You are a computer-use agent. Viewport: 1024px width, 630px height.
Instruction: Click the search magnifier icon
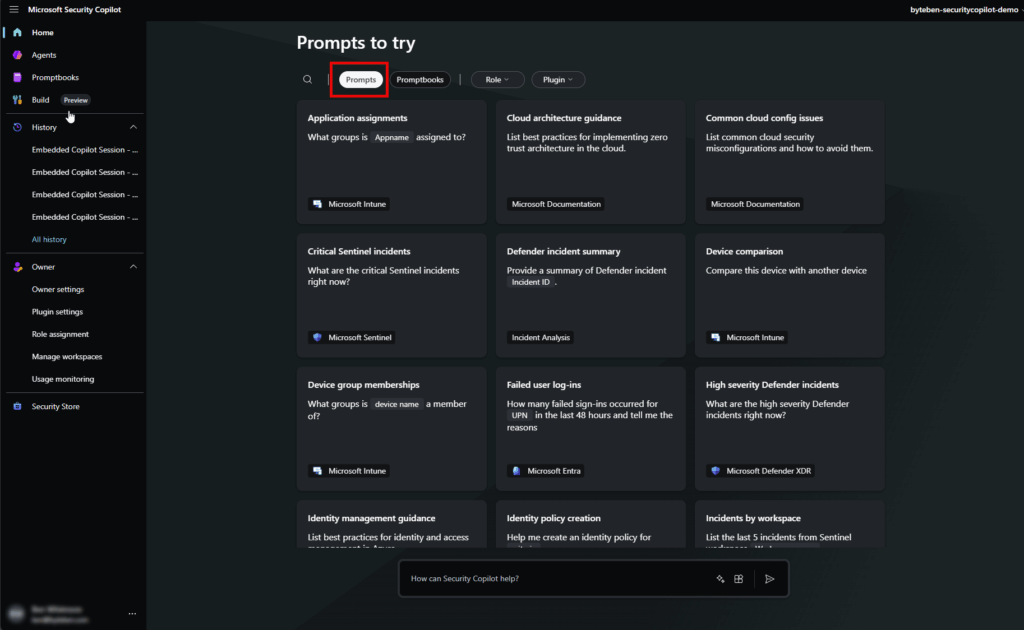pos(308,79)
